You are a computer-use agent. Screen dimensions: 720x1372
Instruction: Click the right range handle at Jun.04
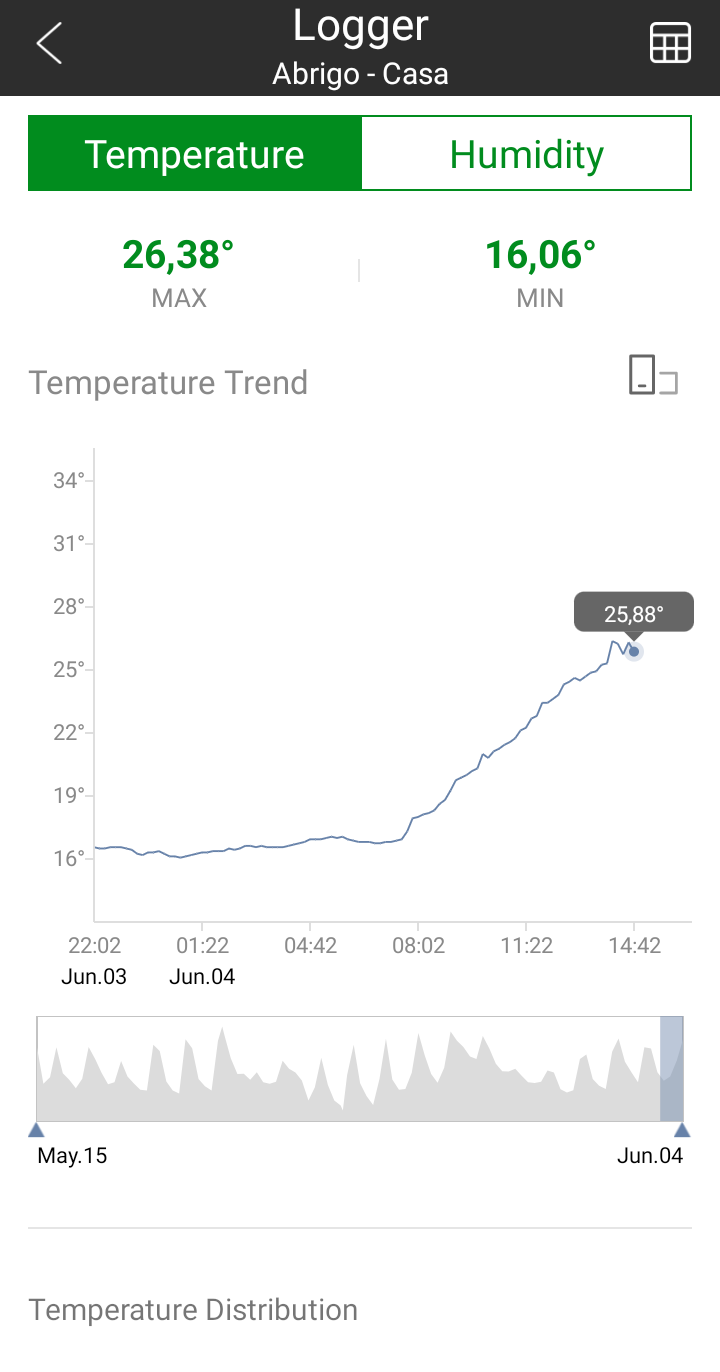coord(682,1130)
